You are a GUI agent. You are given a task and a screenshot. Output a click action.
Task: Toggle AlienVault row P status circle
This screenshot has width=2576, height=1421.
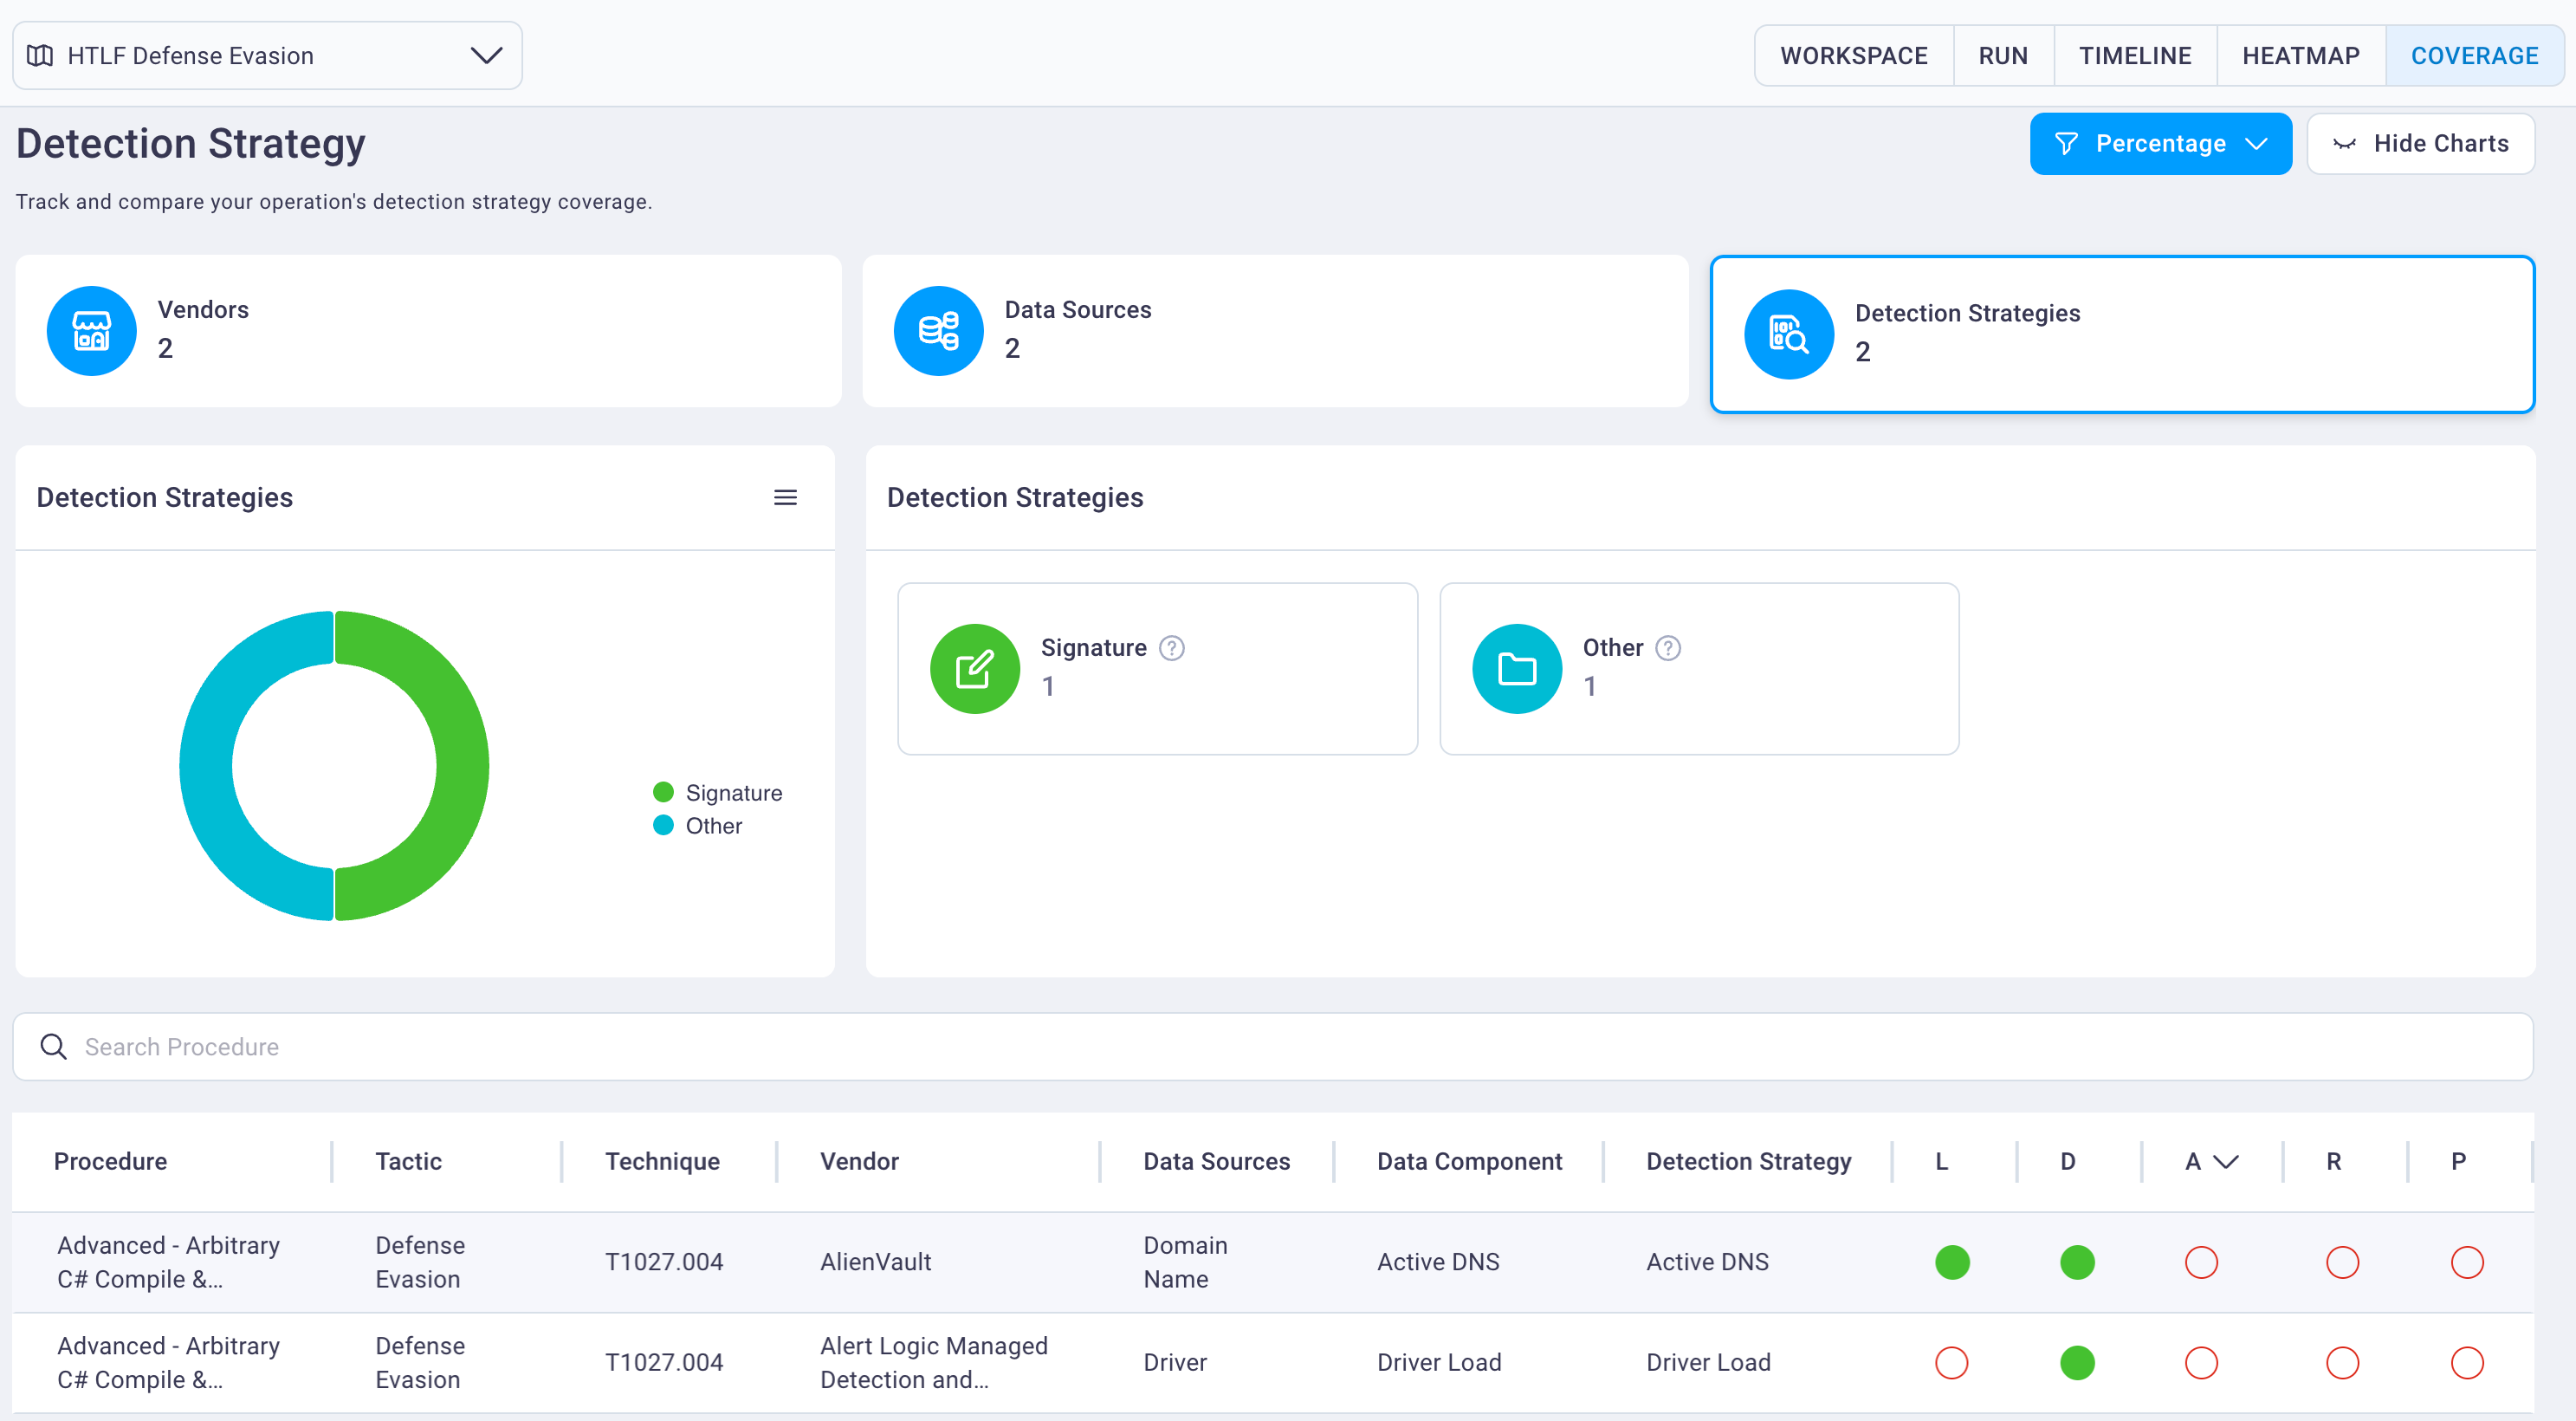coord(2467,1262)
